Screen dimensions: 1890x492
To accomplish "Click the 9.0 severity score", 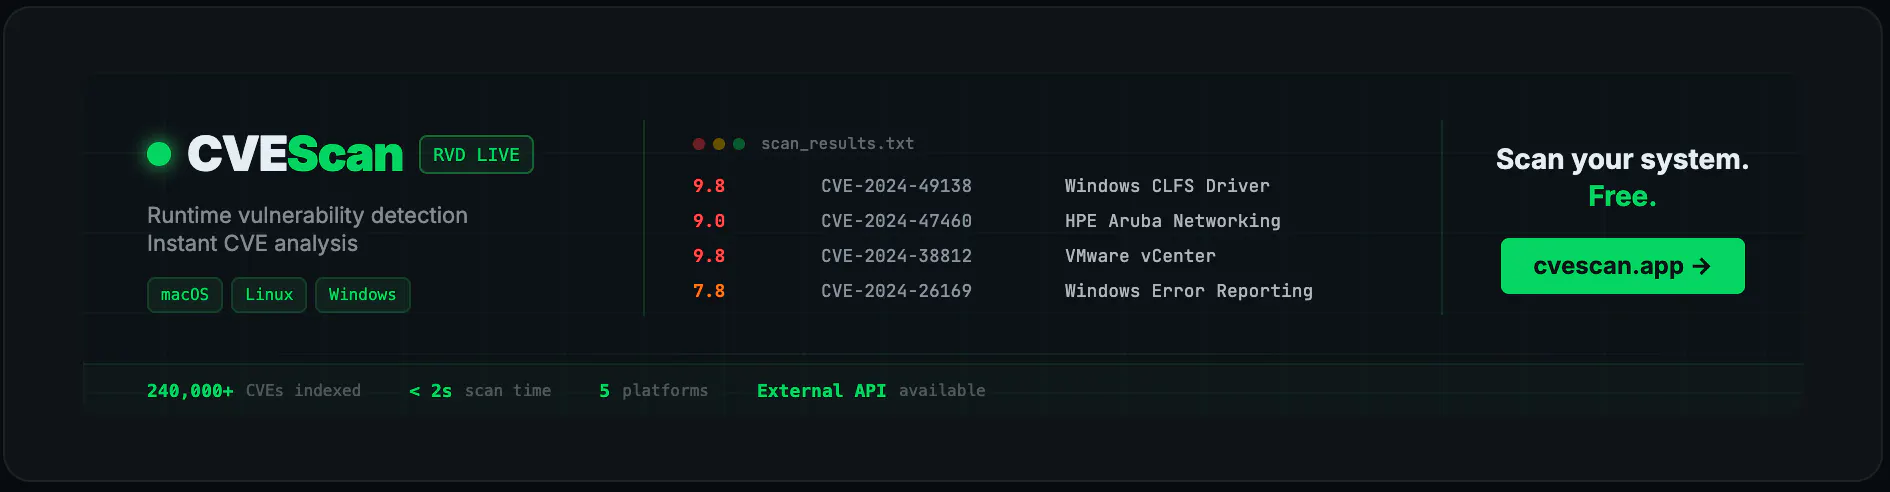I will click(x=709, y=221).
